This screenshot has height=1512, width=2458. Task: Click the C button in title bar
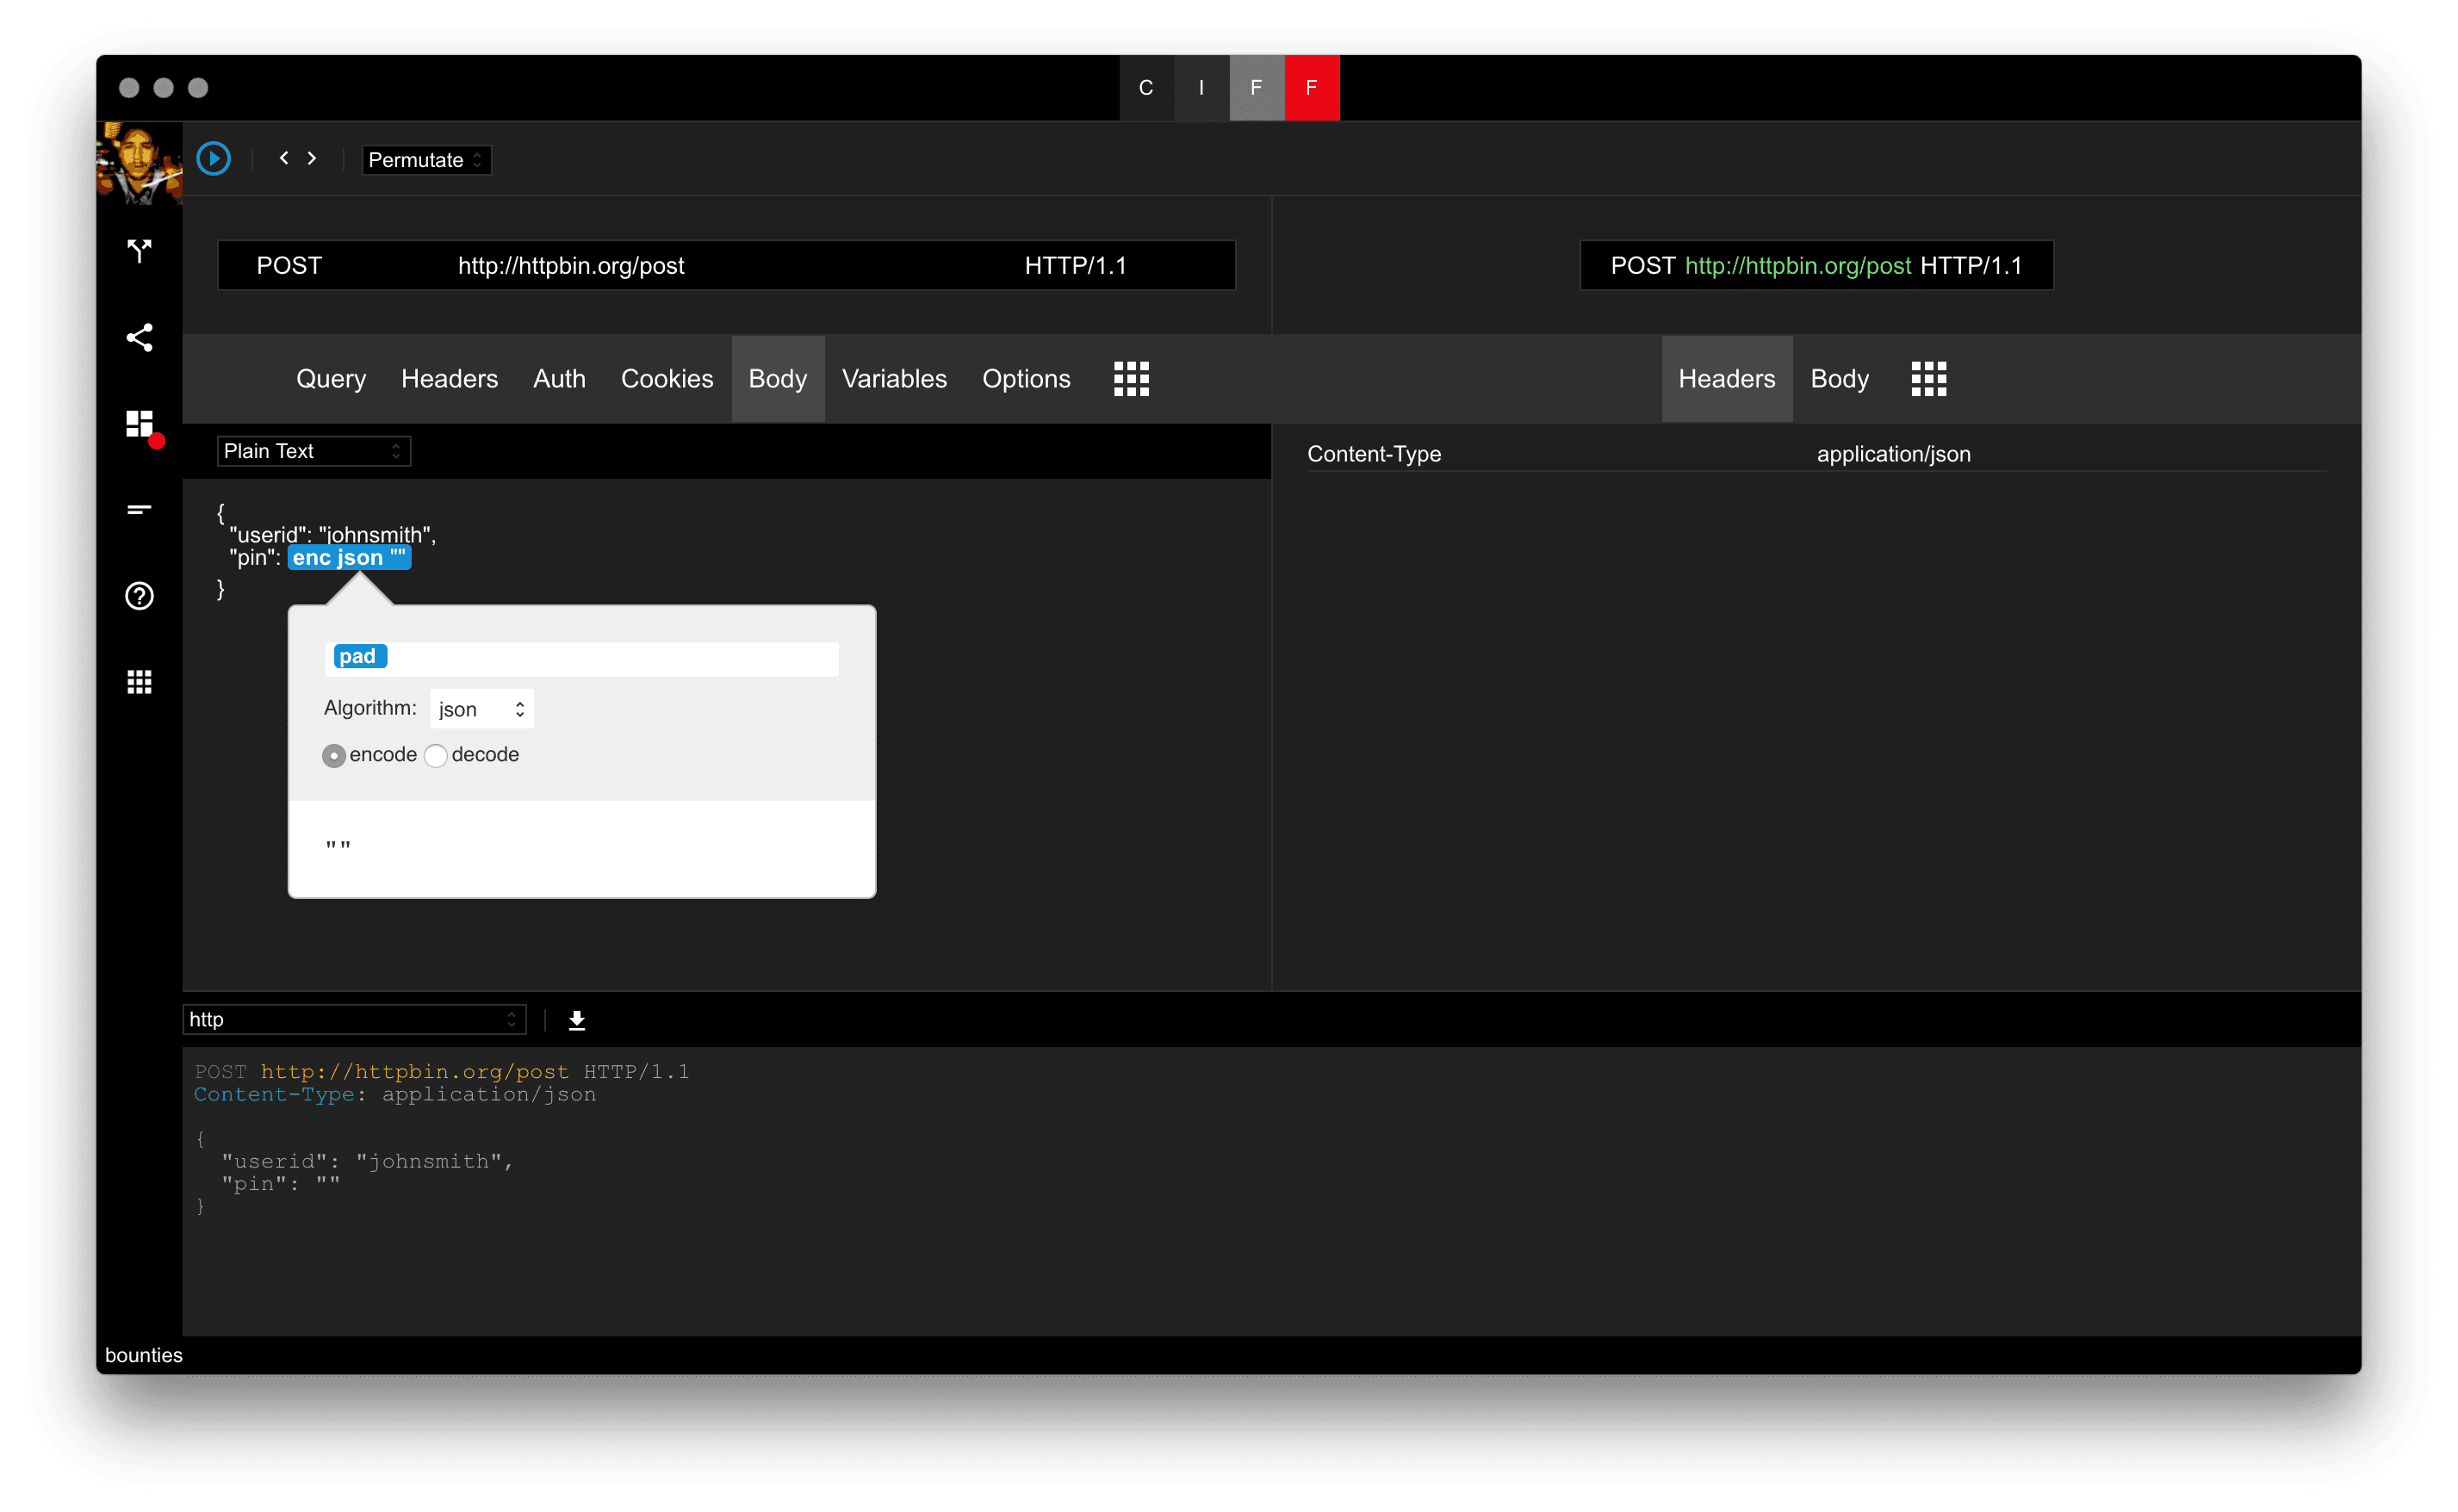[x=1146, y=88]
